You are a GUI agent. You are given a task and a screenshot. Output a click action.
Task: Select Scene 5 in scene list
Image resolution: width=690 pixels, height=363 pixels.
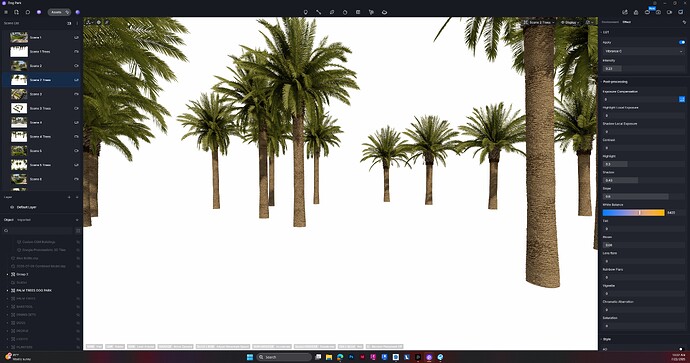(36, 150)
